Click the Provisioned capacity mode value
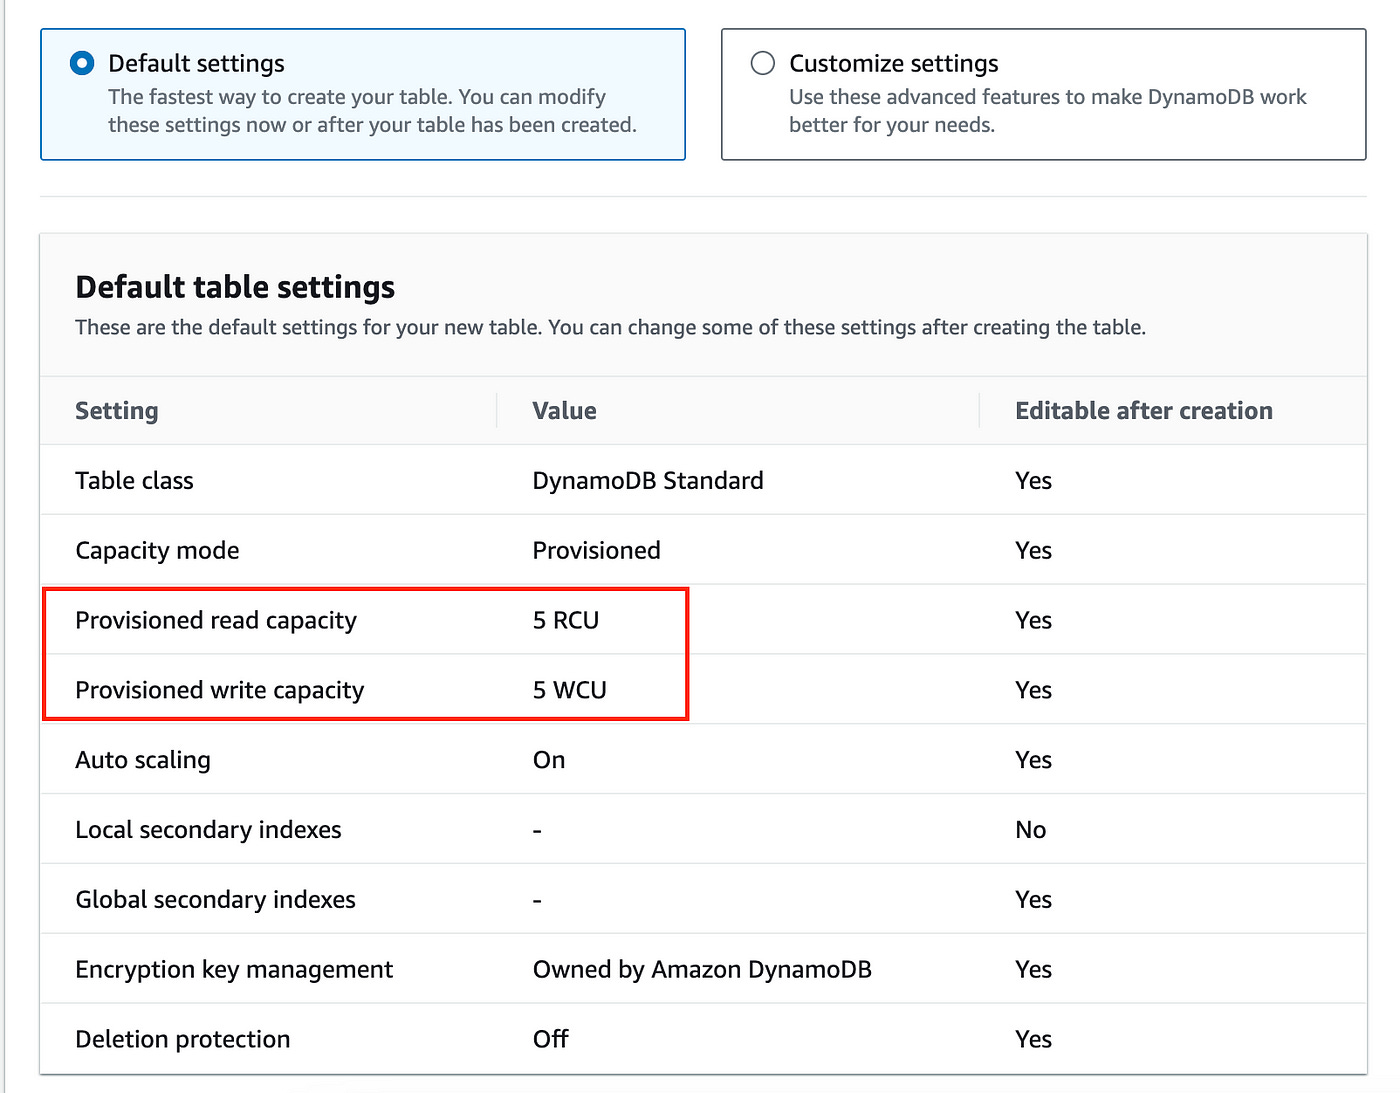This screenshot has width=1400, height=1093. pyautogui.click(x=596, y=551)
